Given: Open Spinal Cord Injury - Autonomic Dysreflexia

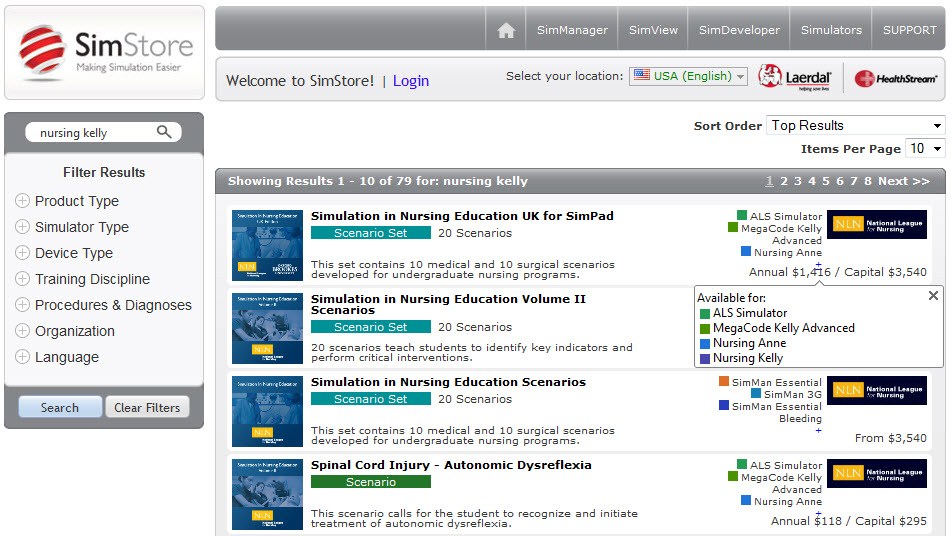Looking at the screenshot, I should pyautogui.click(x=451, y=465).
